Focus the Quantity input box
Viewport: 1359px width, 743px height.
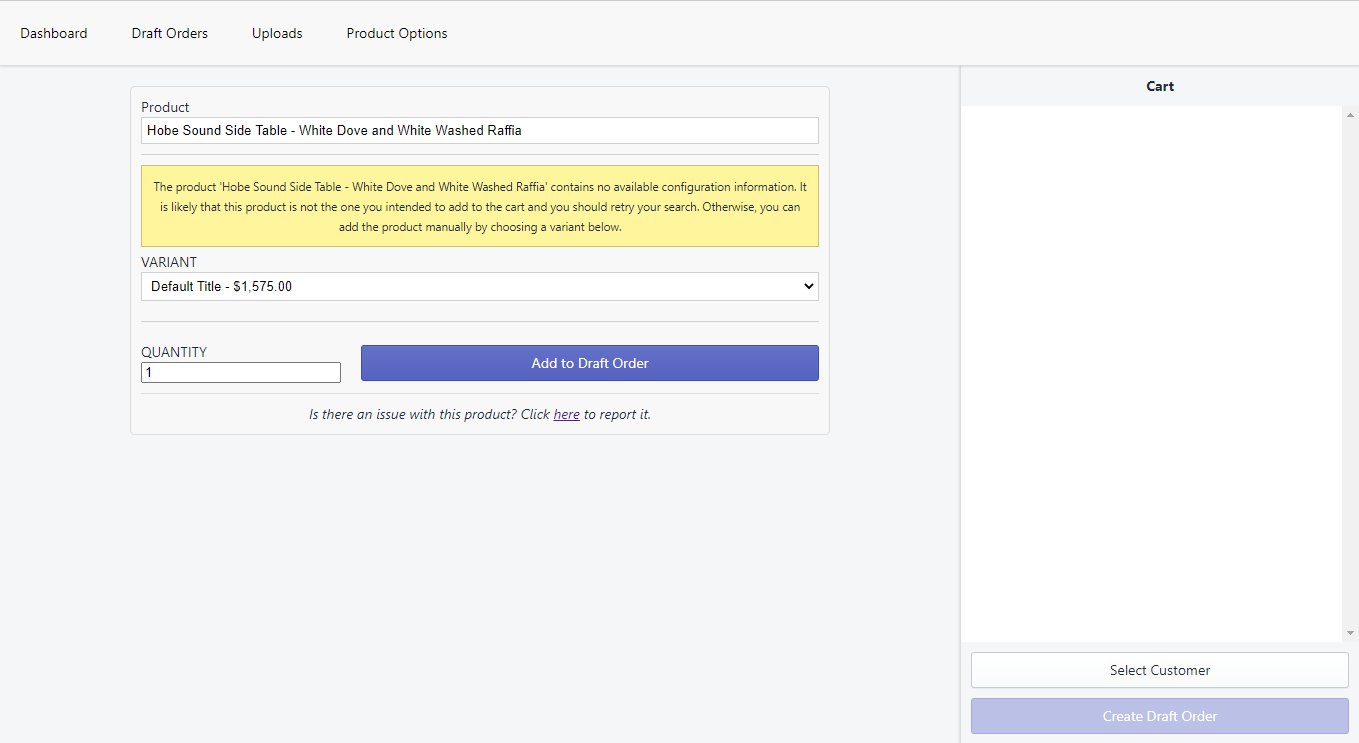[x=240, y=372]
